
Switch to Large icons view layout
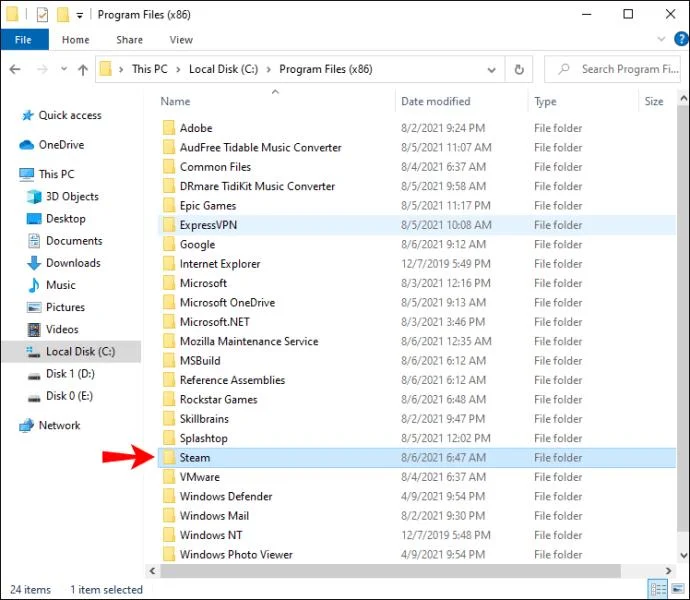click(x=678, y=589)
